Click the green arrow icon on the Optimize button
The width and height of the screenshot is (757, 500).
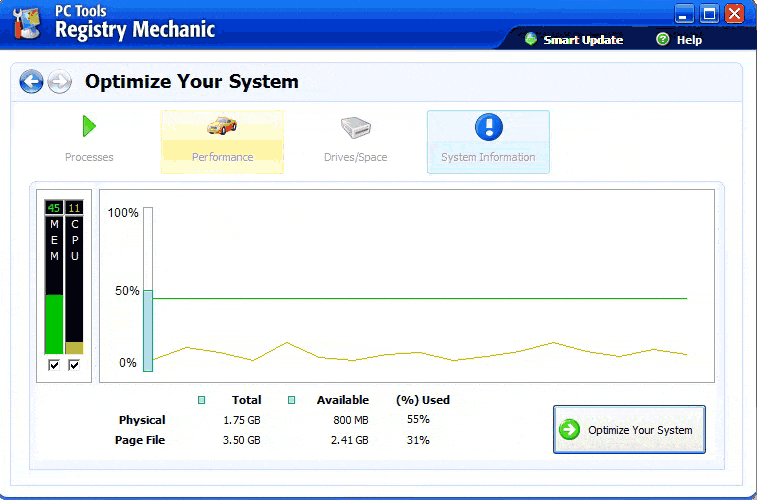570,429
